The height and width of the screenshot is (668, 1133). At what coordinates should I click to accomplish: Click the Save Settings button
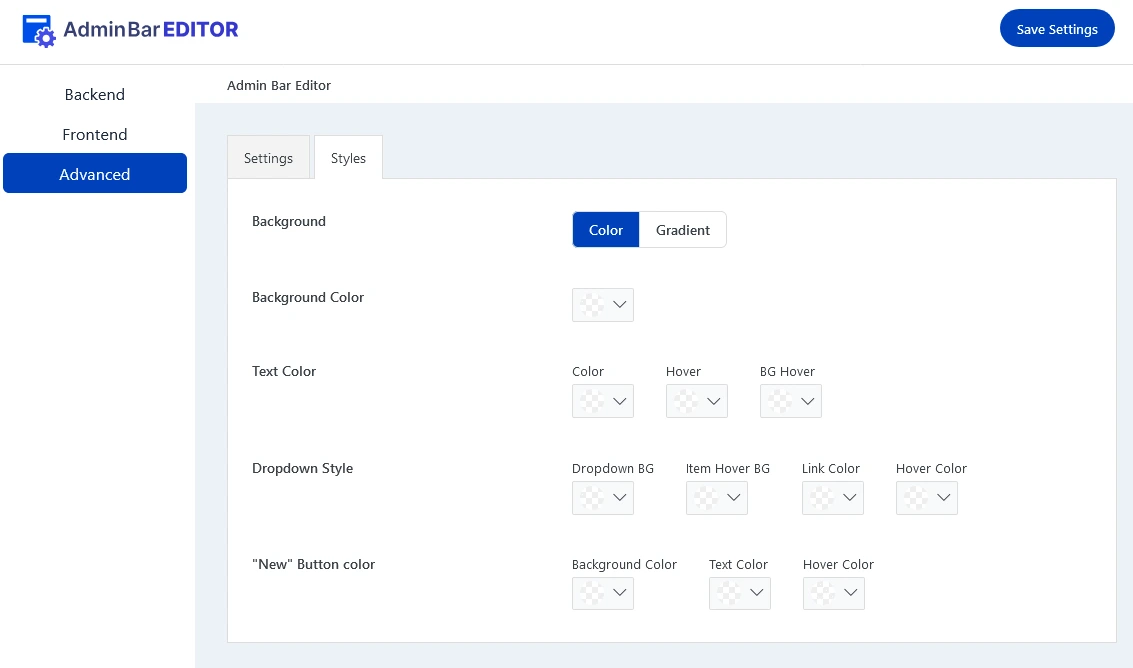click(1056, 29)
